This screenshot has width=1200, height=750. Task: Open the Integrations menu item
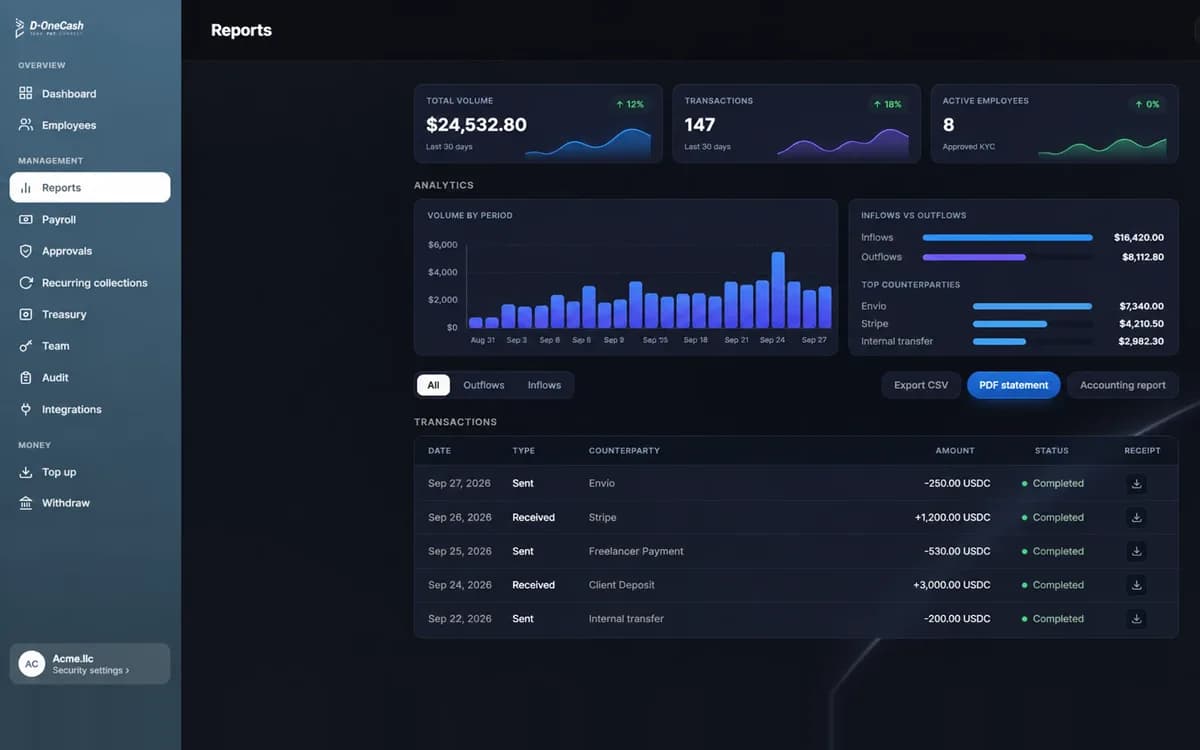click(x=90, y=409)
